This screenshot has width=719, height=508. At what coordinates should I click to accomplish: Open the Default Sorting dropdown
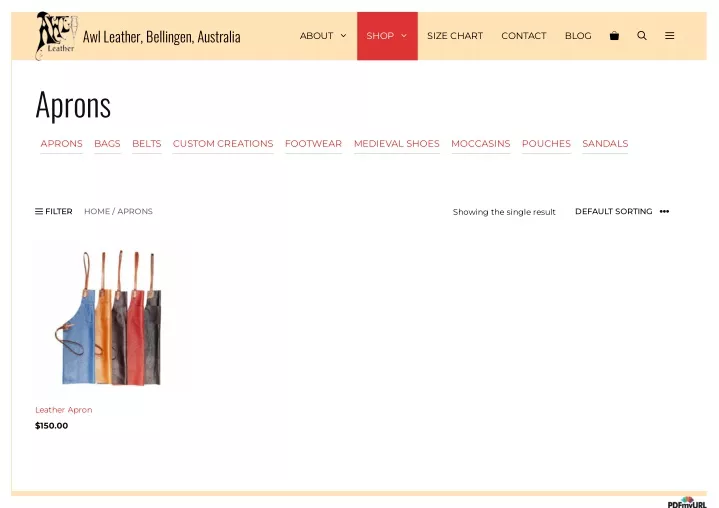click(x=614, y=211)
